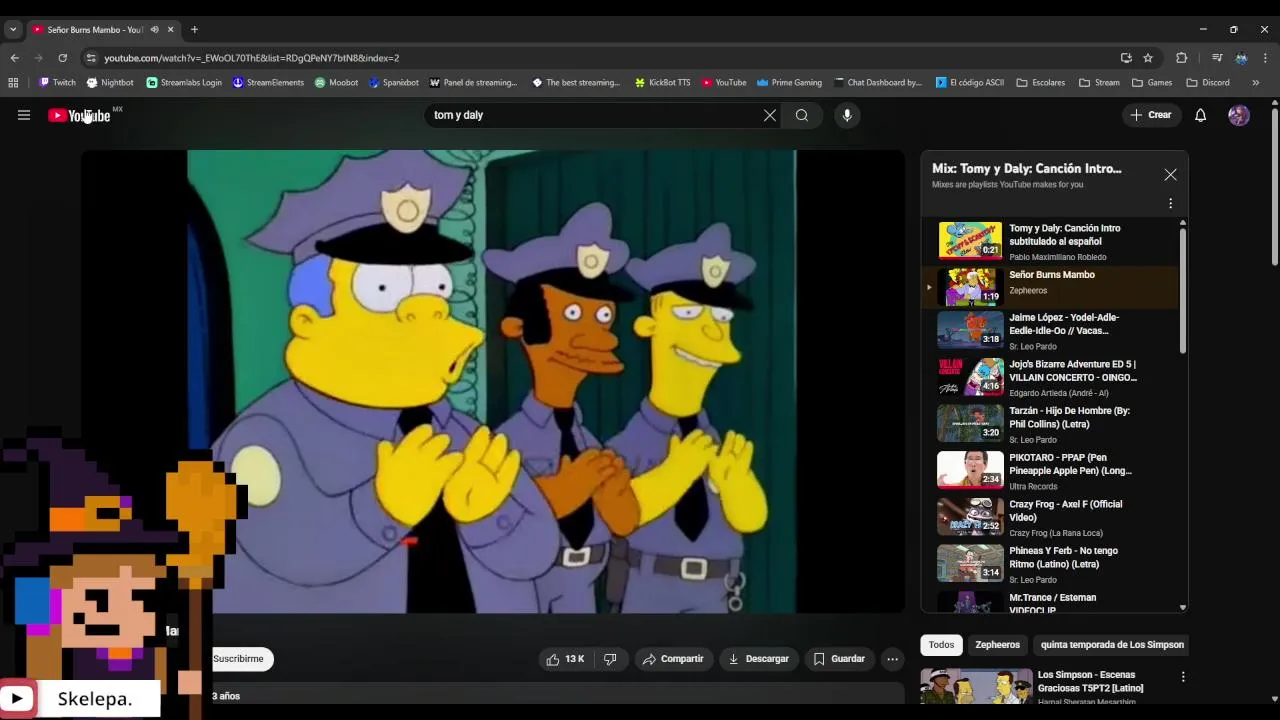
Task: Click the browser address bar
Action: 600,58
